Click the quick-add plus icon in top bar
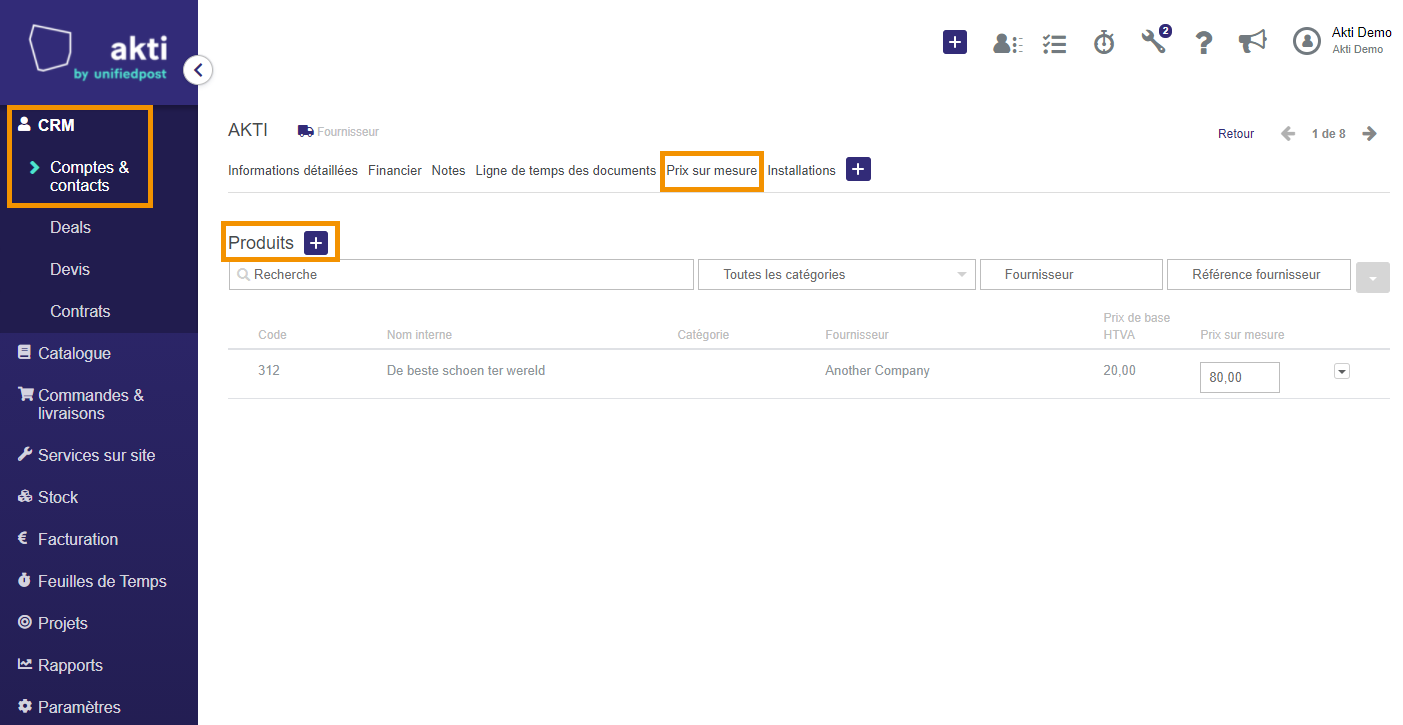Screen dimensions: 1403x725 coord(955,42)
